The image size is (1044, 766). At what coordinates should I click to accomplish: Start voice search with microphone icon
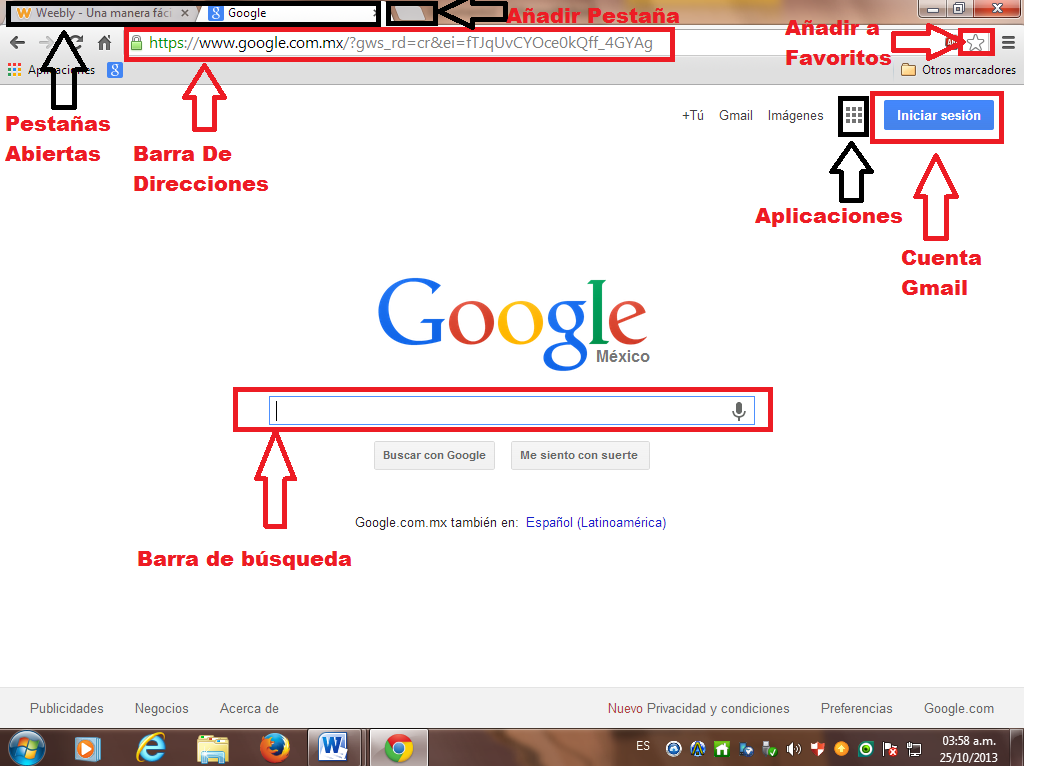(x=738, y=411)
